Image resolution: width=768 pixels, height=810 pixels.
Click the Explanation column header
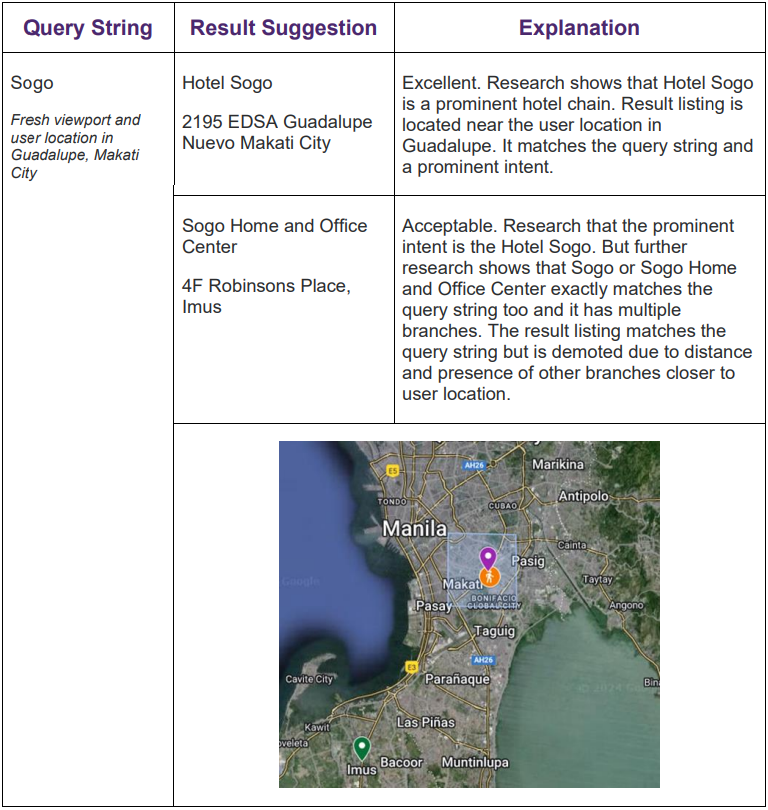point(579,28)
